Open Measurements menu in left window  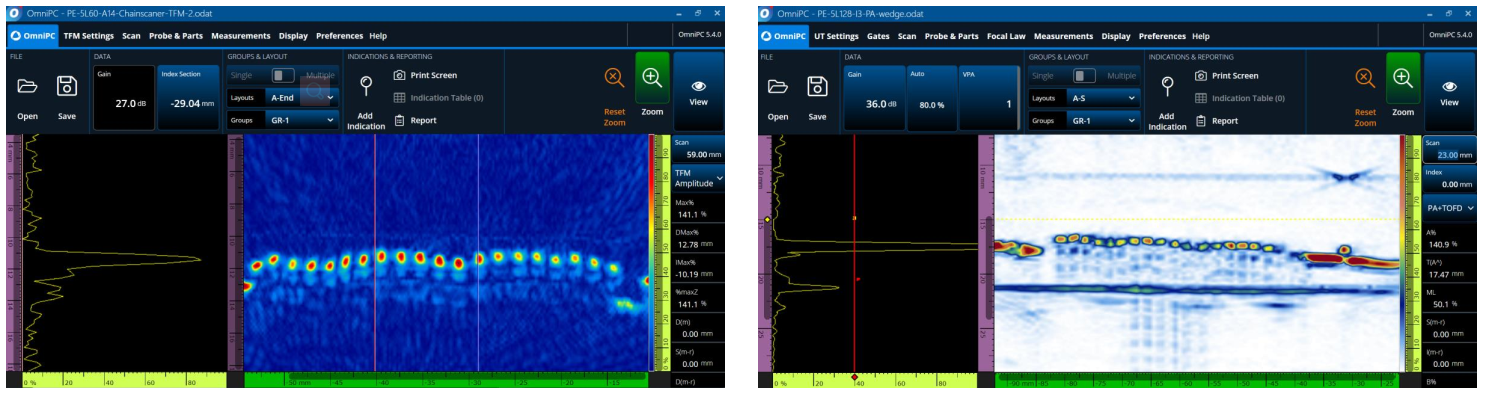pyautogui.click(x=241, y=36)
